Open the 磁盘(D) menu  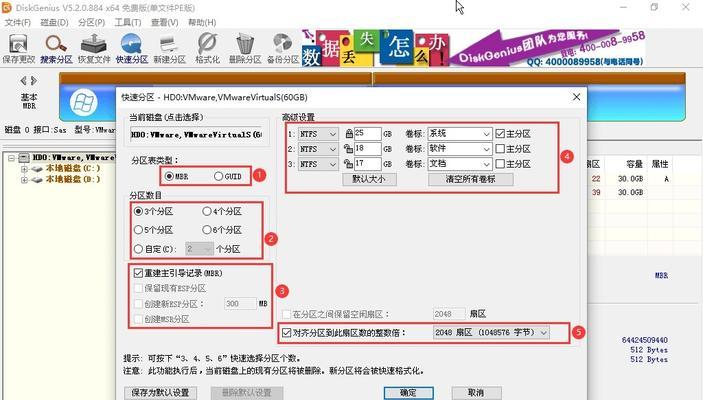(x=54, y=22)
